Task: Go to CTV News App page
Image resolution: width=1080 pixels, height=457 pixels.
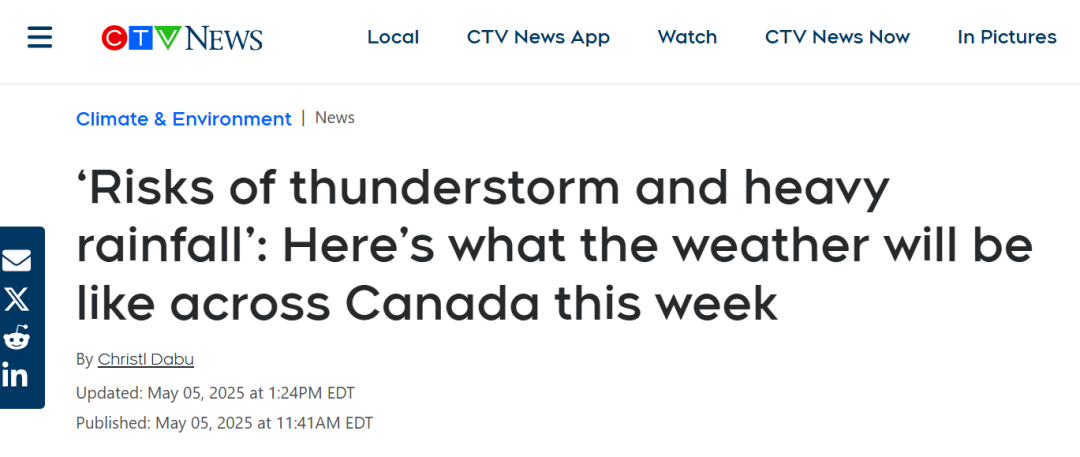Action: (539, 37)
